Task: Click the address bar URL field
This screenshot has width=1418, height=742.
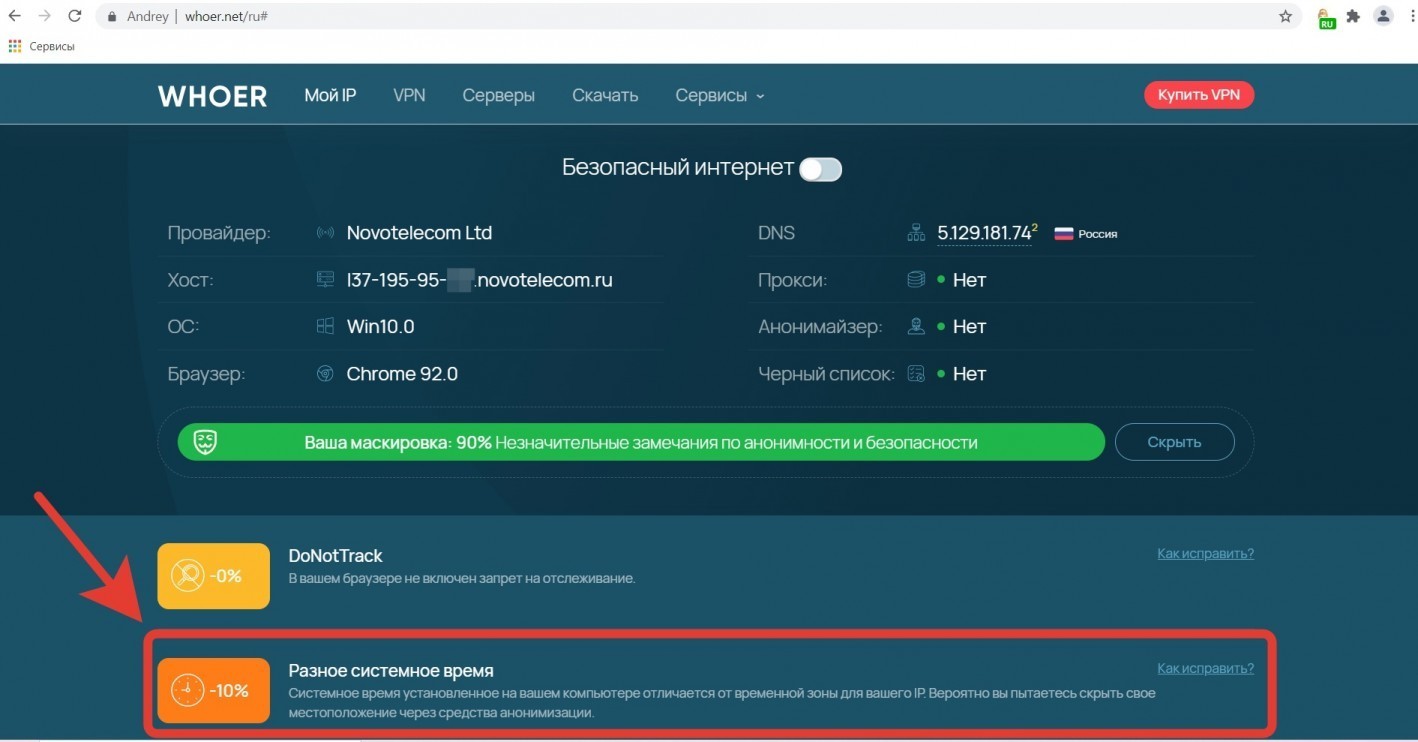Action: [x=690, y=17]
